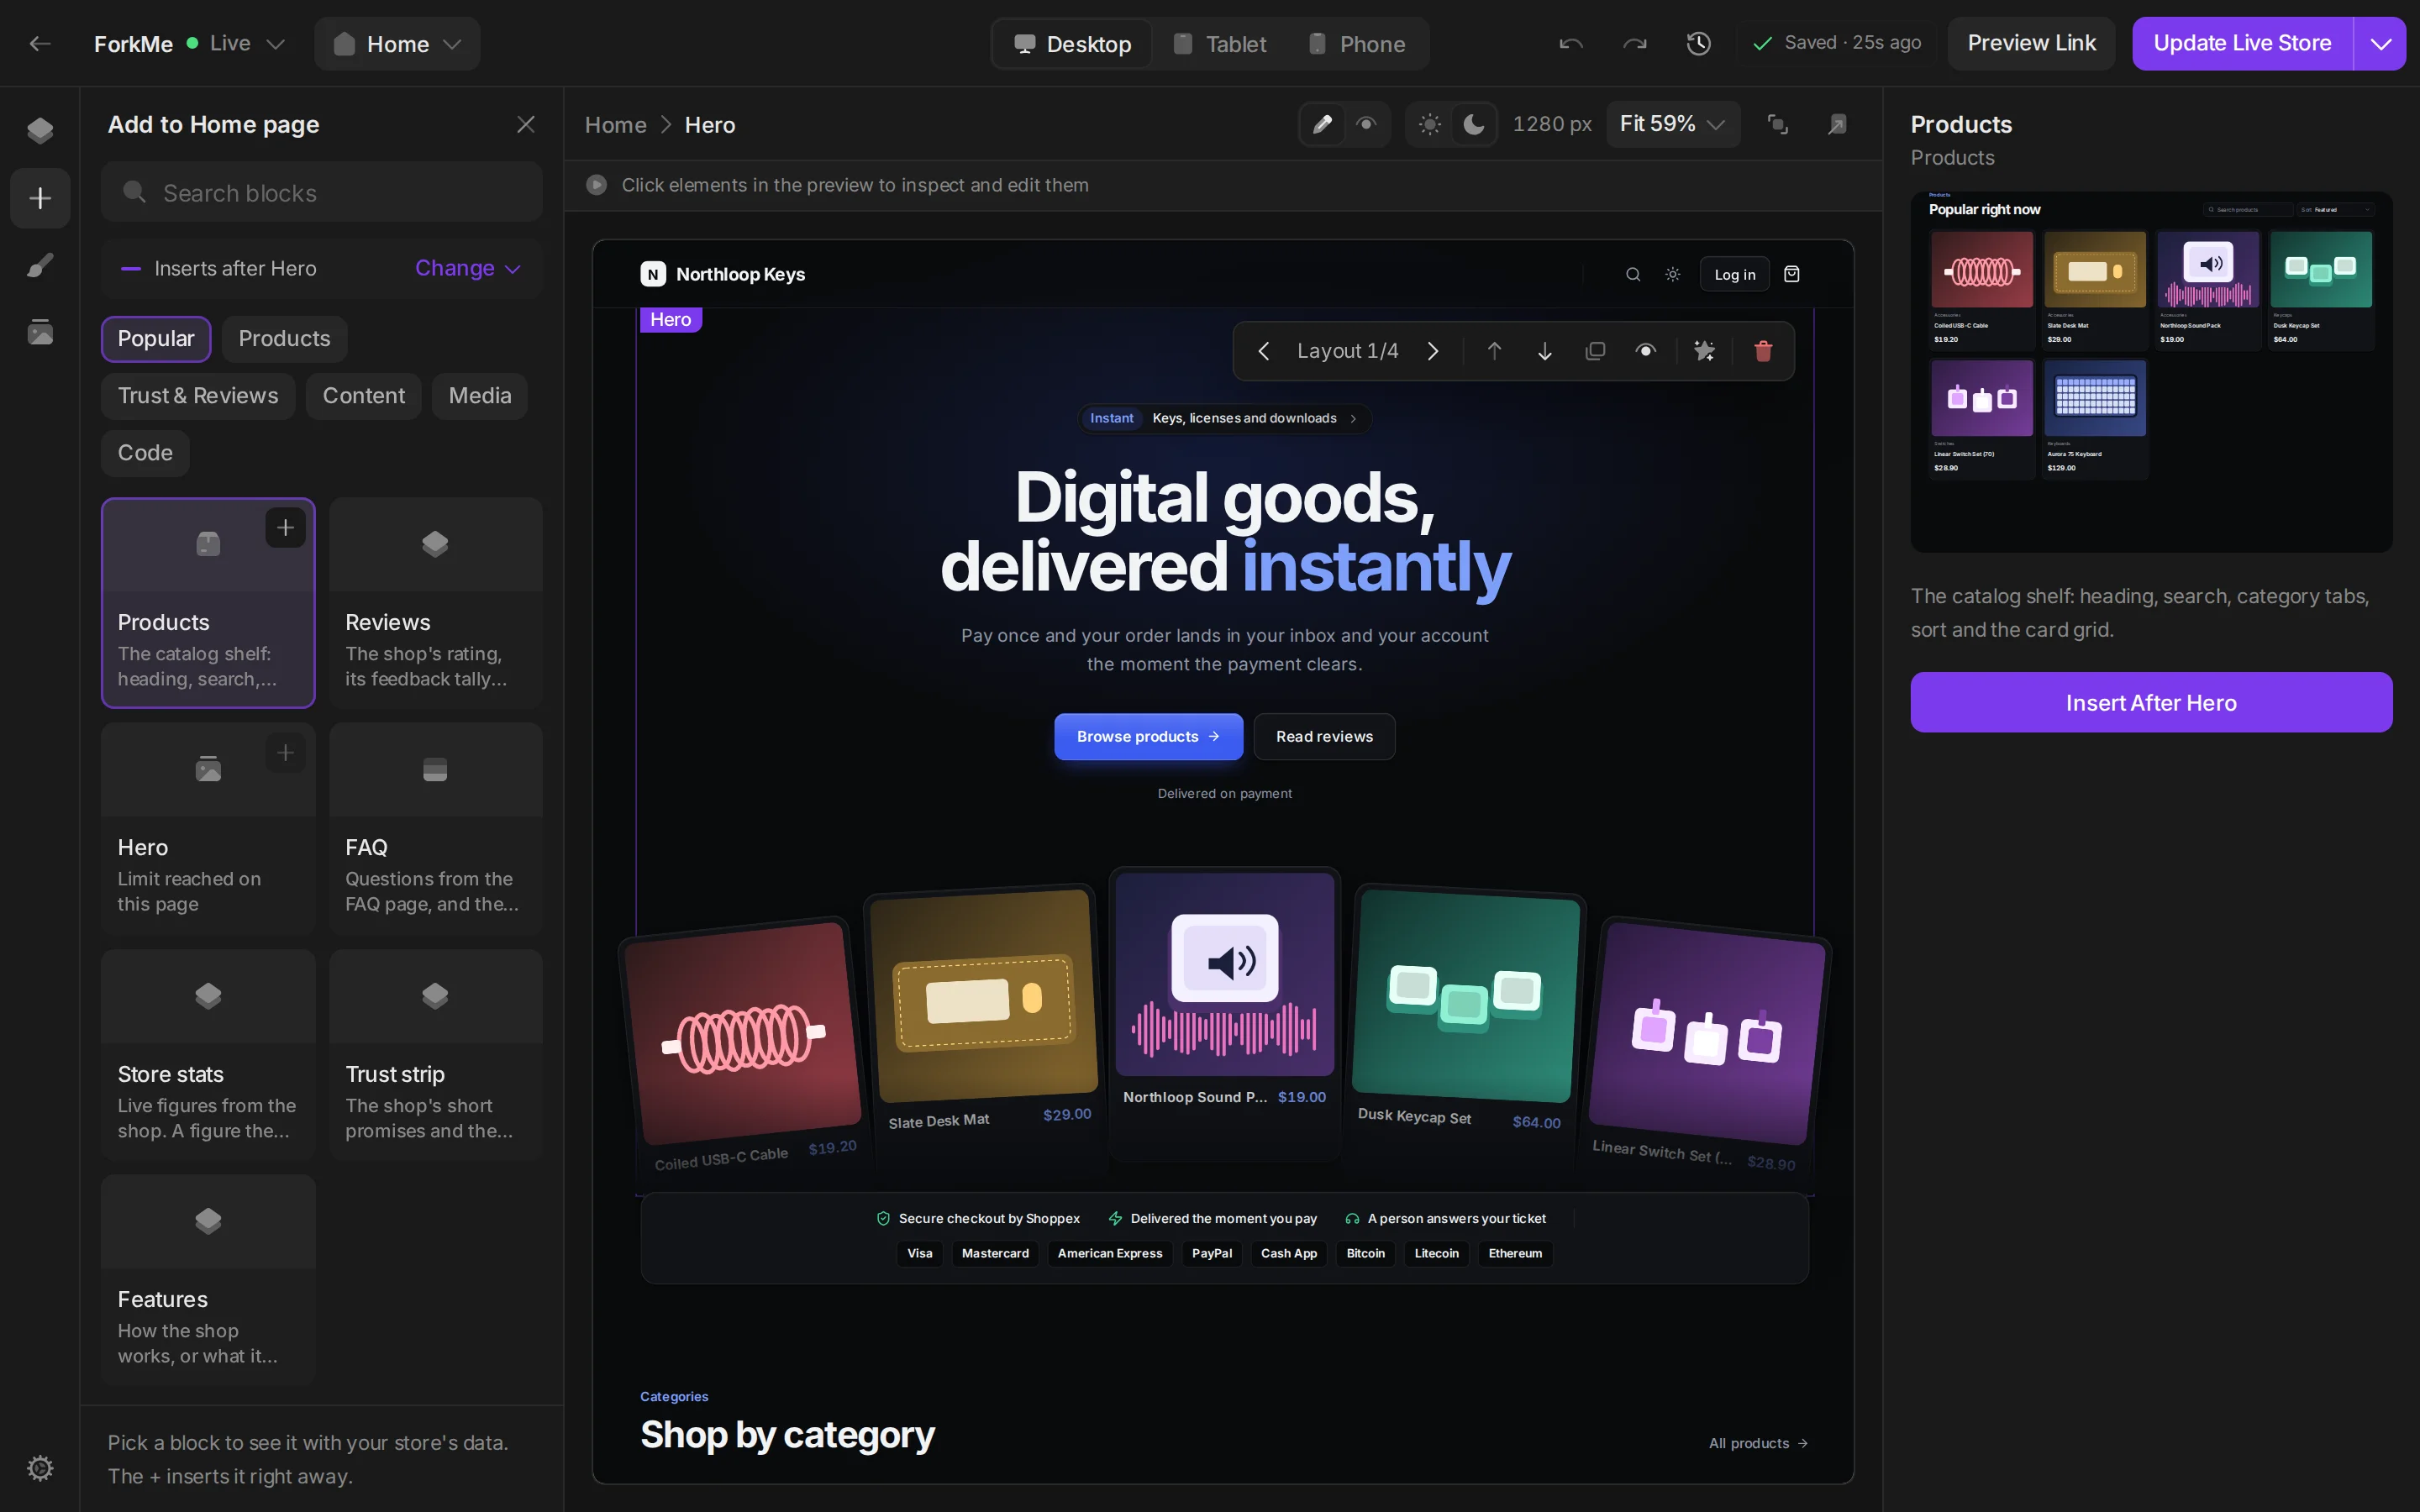Click Insert After Hero button

2151,702
